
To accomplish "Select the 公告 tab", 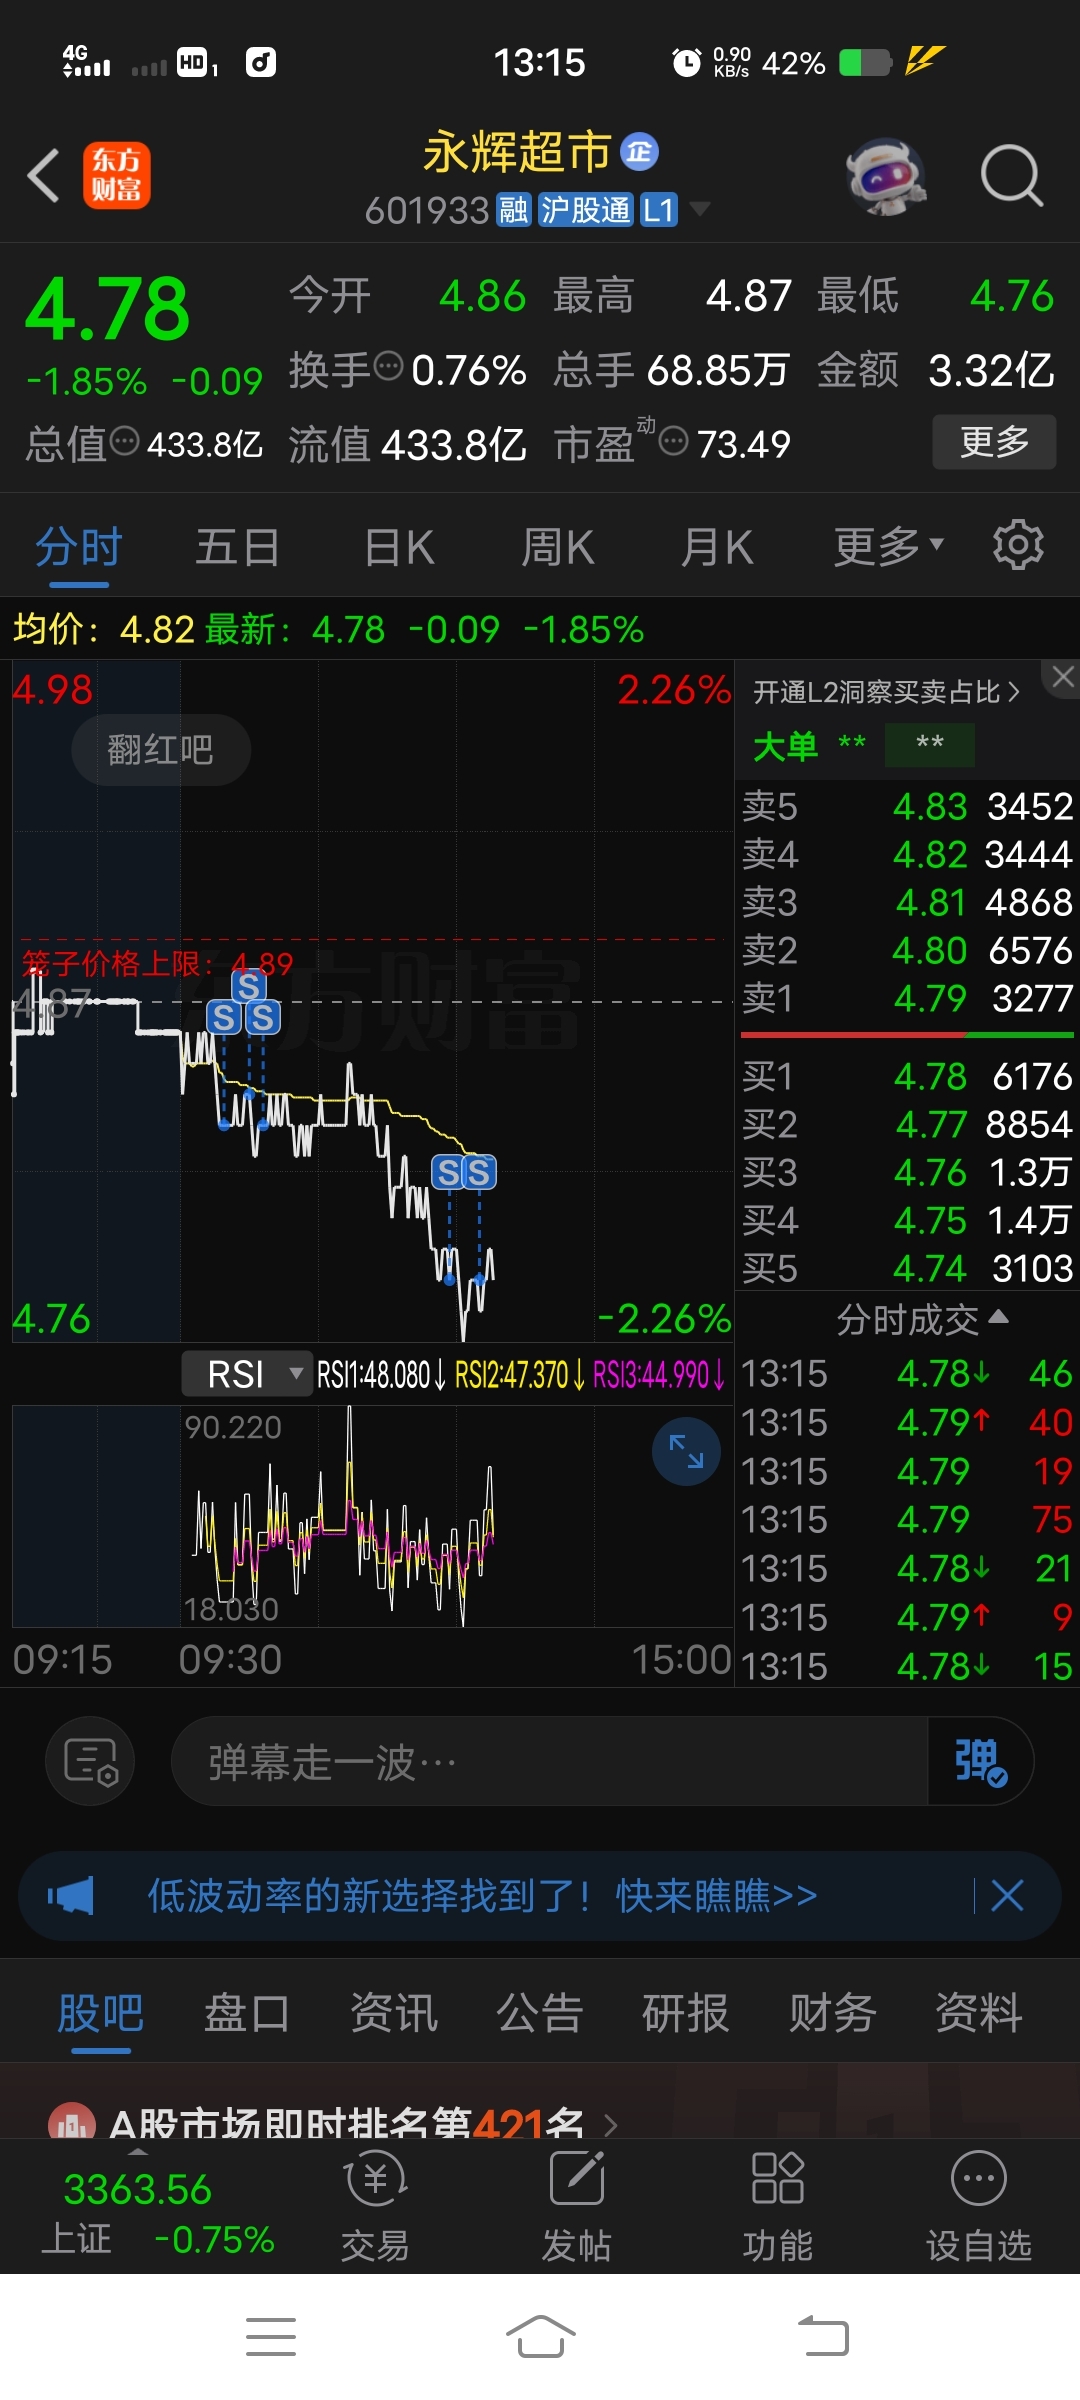I will [540, 2012].
